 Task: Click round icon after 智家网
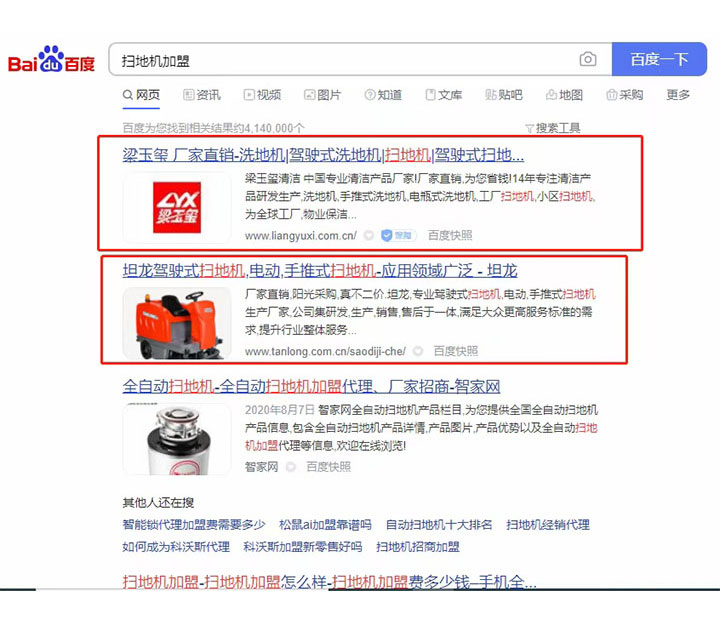point(290,467)
